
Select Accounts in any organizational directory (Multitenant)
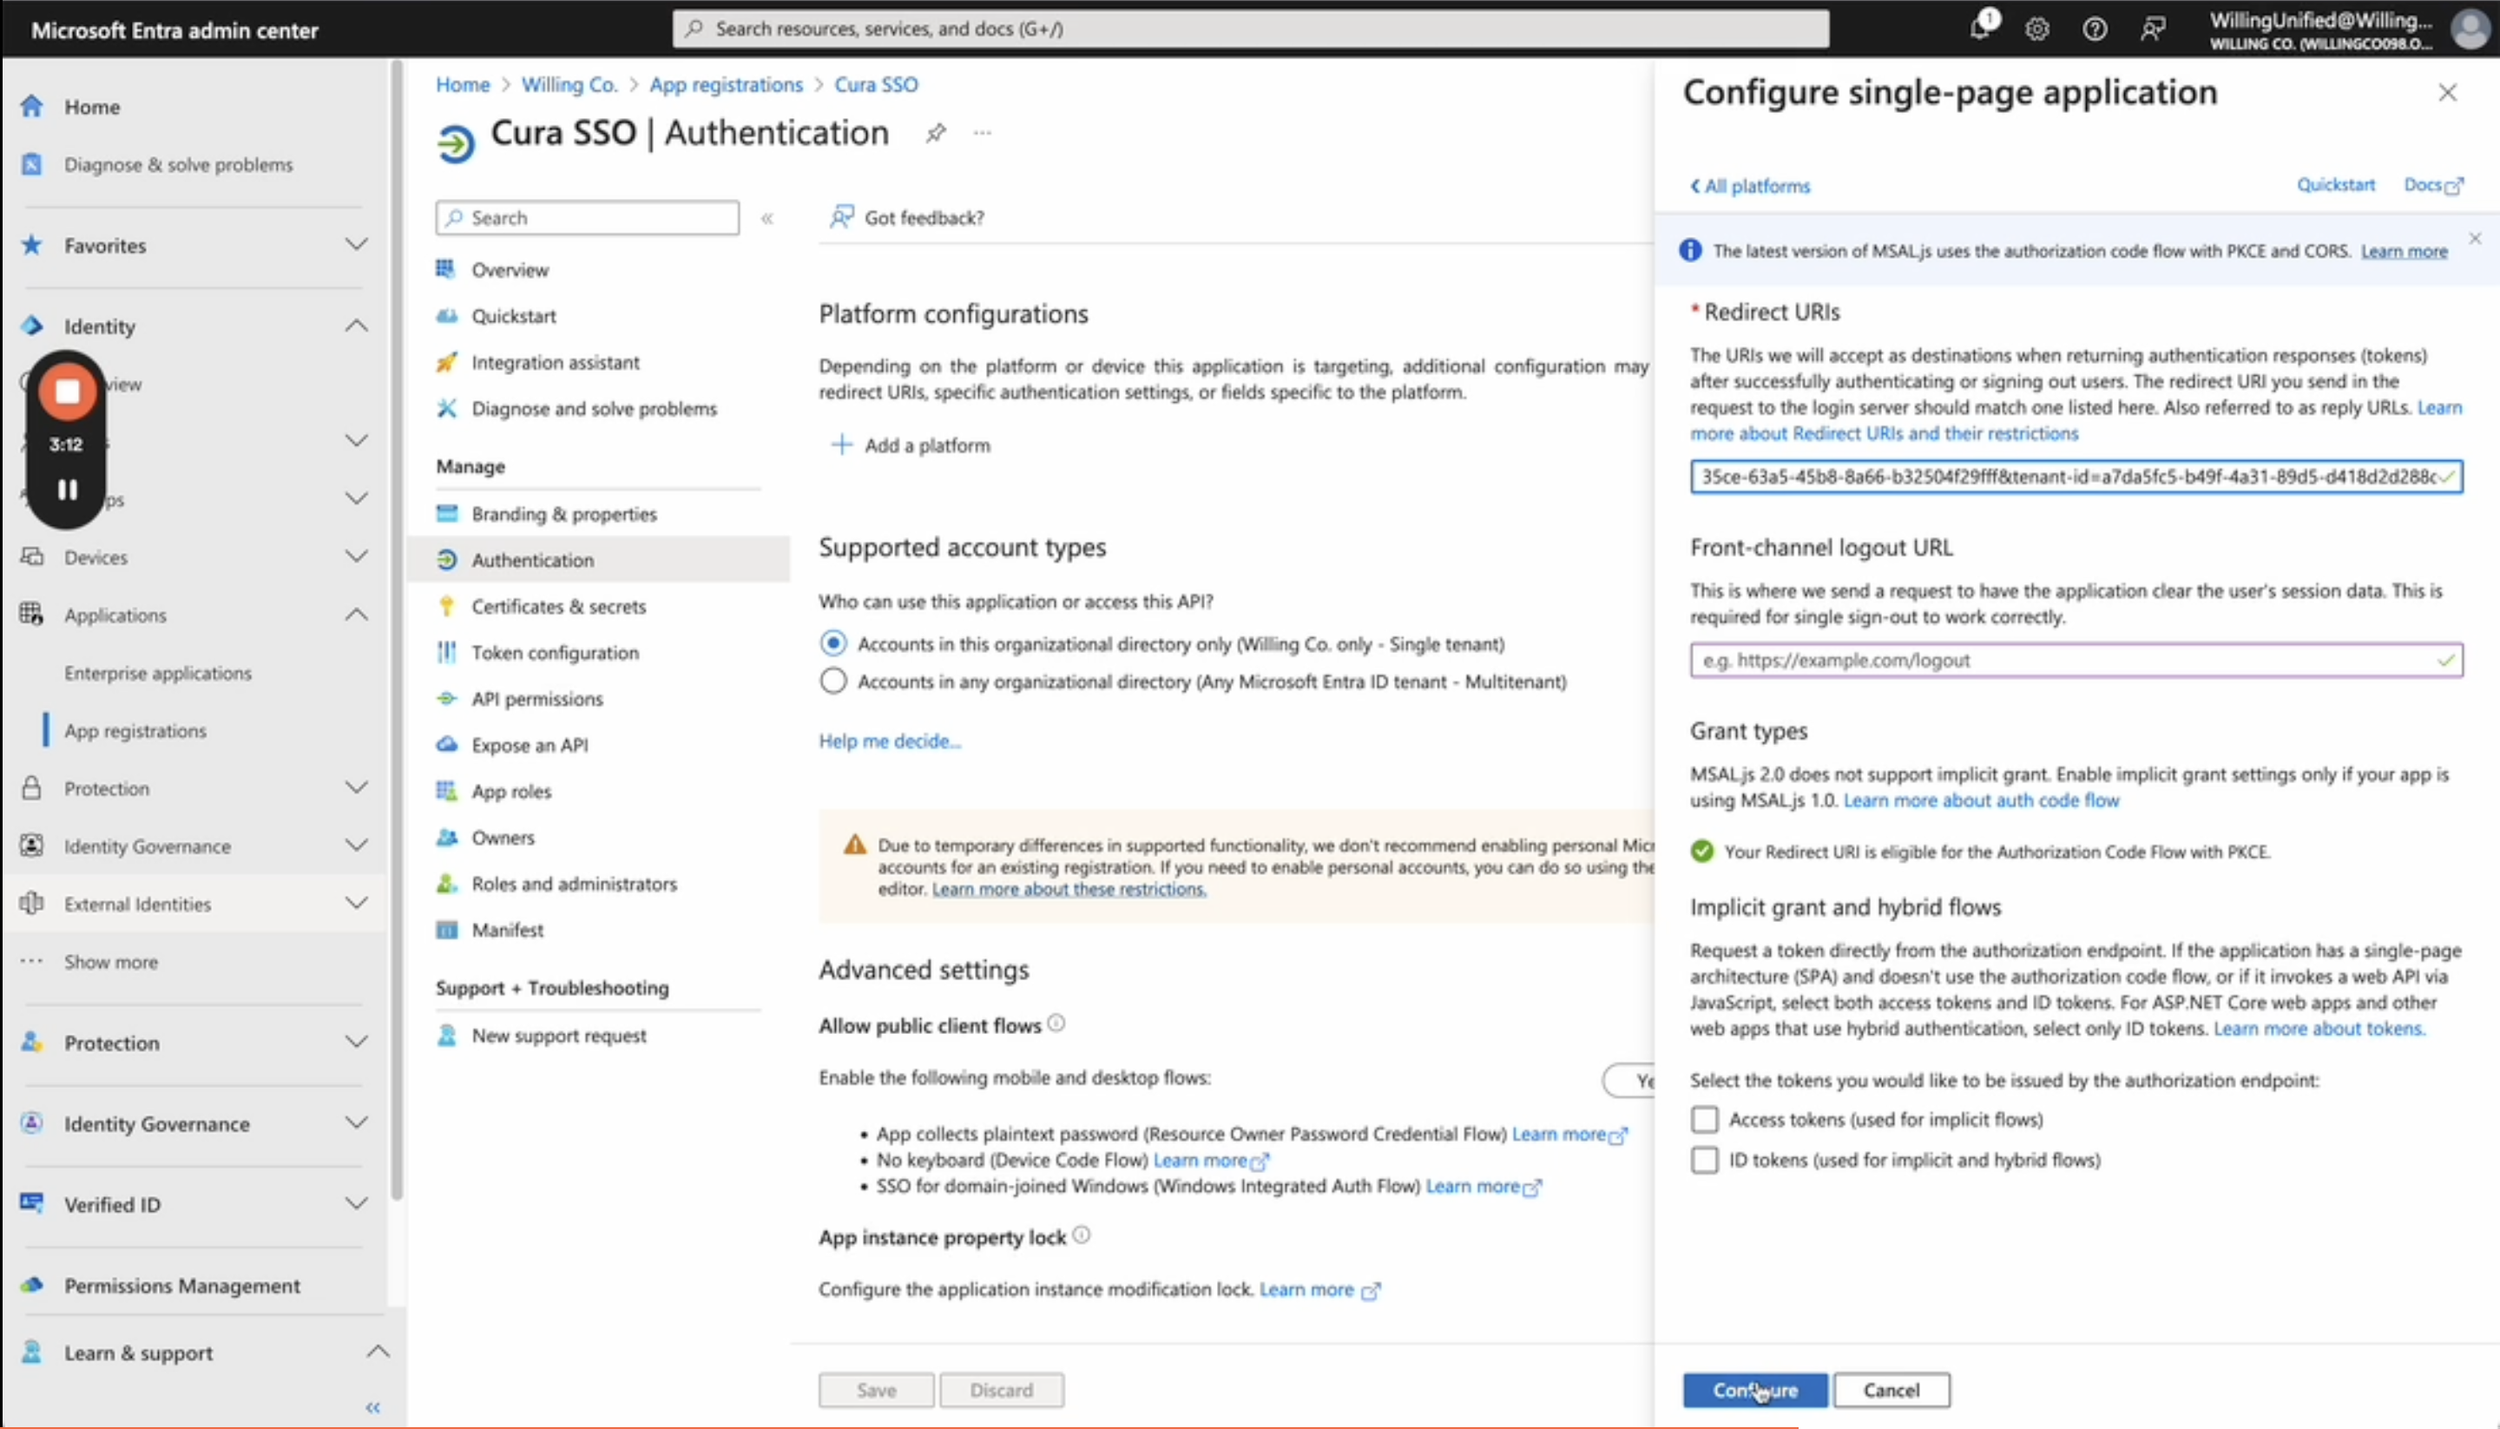pos(832,681)
